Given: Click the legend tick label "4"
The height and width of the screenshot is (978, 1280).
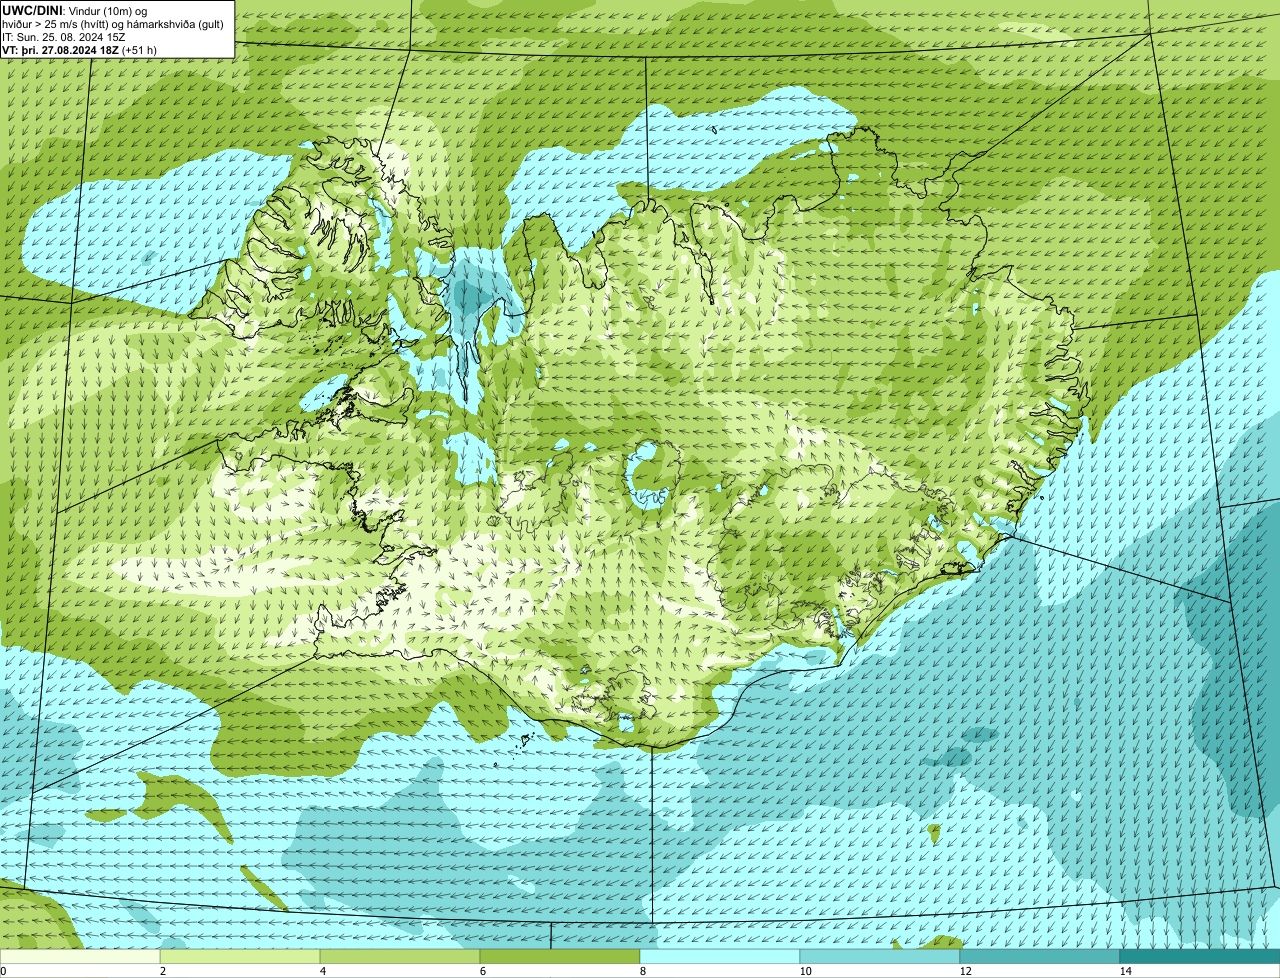Looking at the screenshot, I should pyautogui.click(x=322, y=971).
